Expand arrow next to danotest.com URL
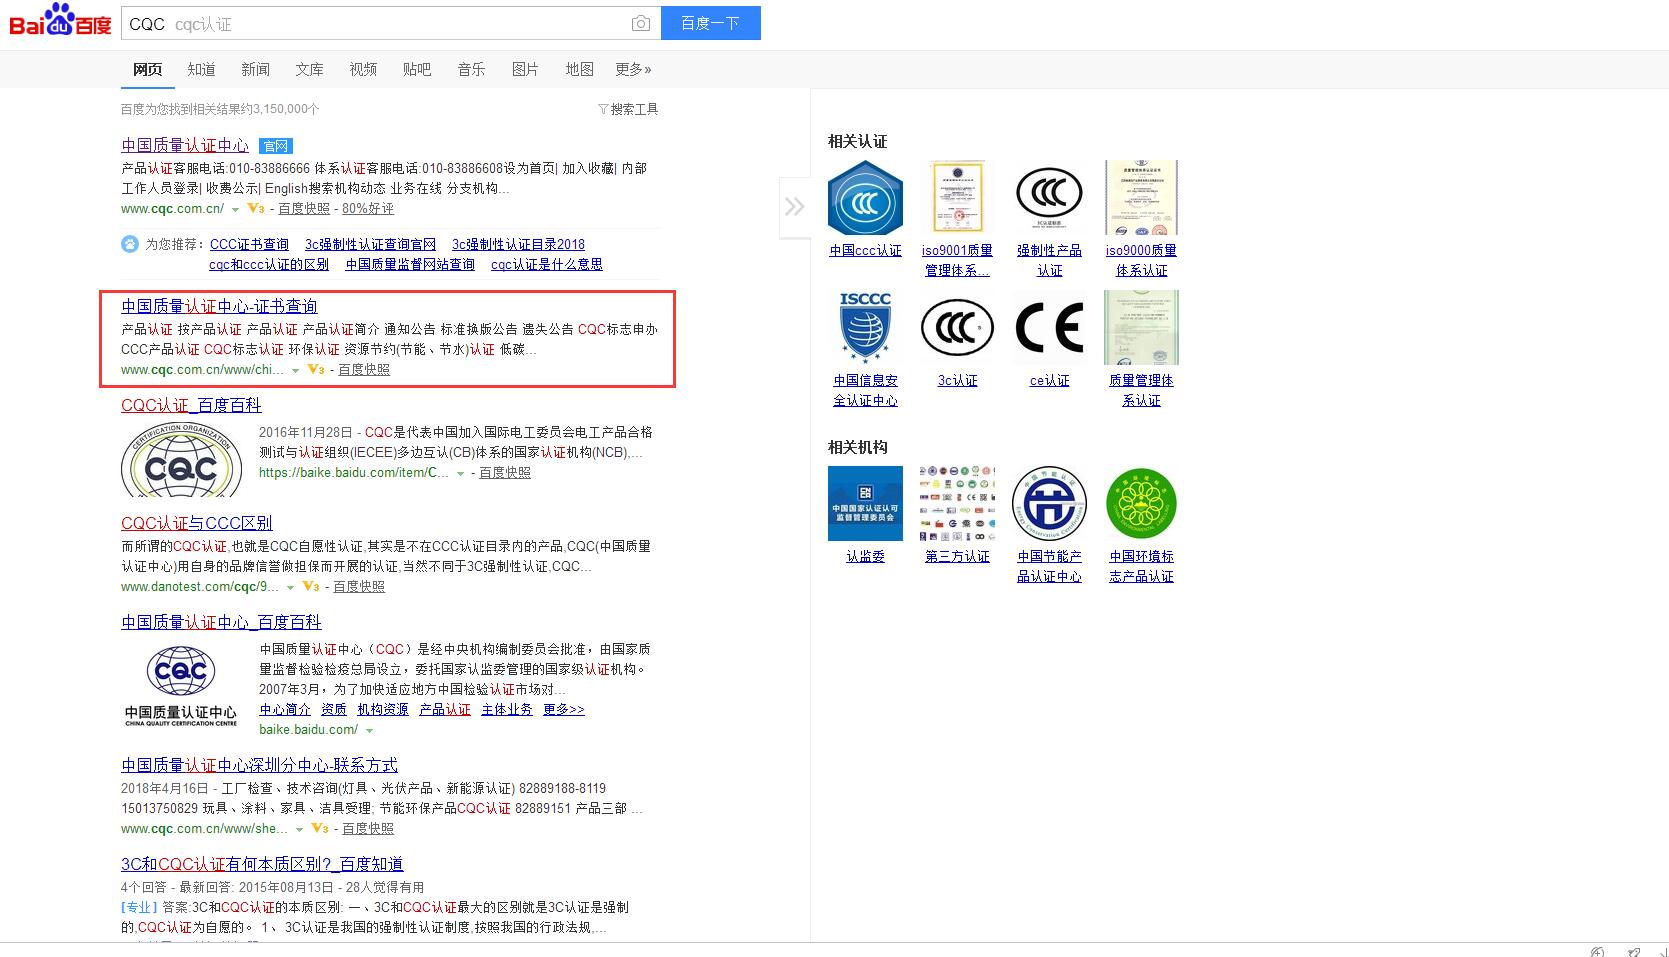 290,587
